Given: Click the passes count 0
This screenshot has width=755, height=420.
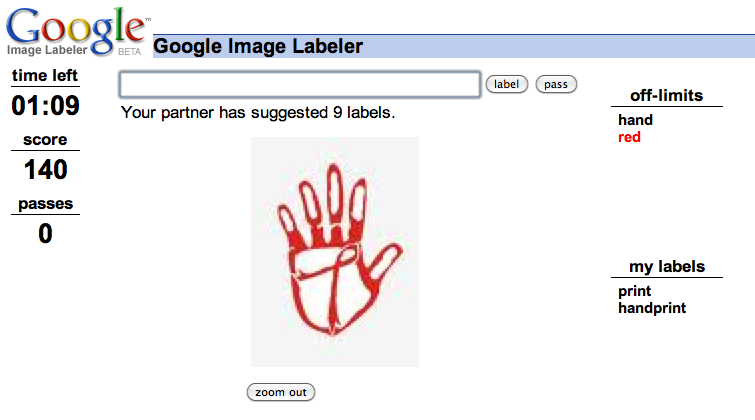Looking at the screenshot, I should pos(45,234).
